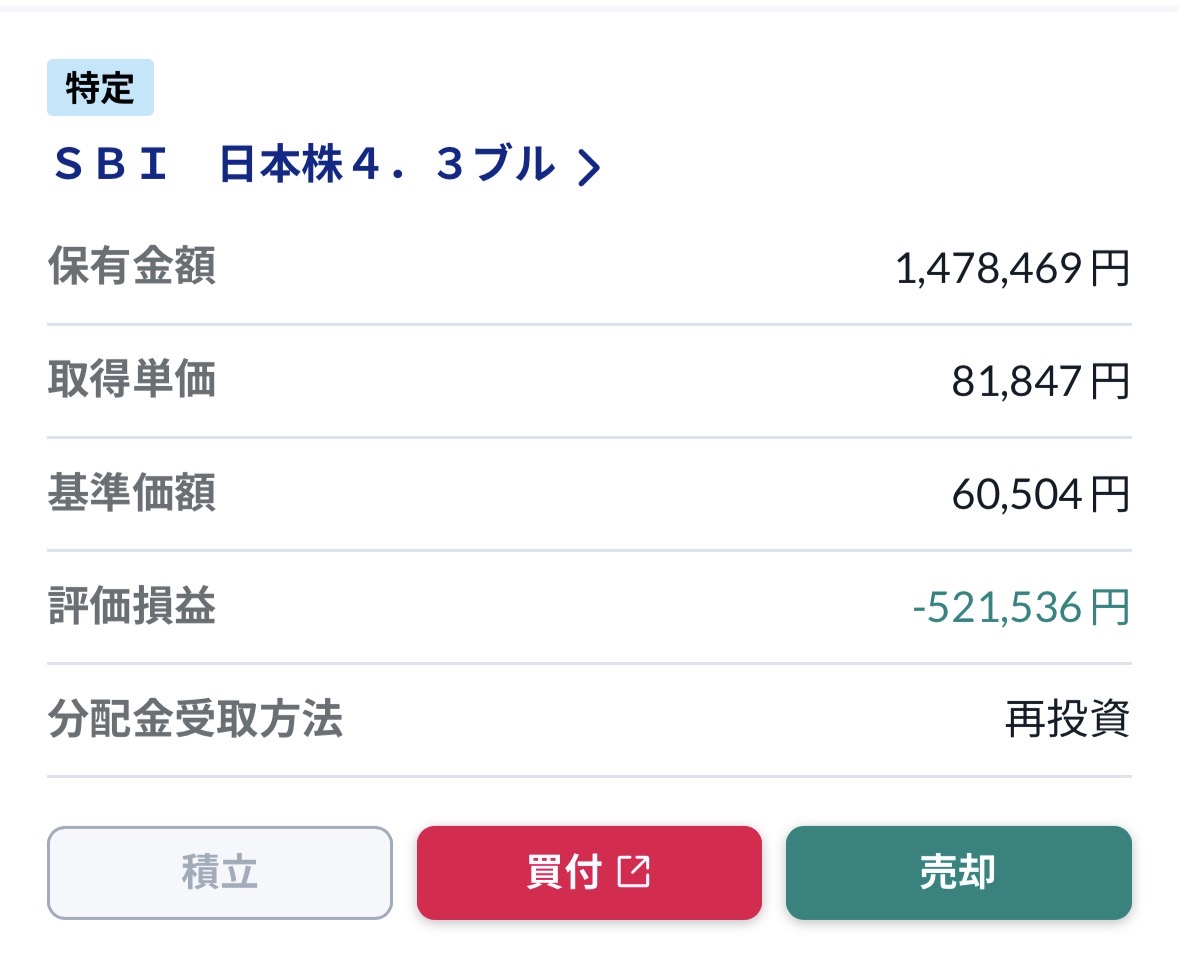This screenshot has height=962, width=1179.
Task: Tap the 60,504円 base price value
Action: click(1041, 495)
